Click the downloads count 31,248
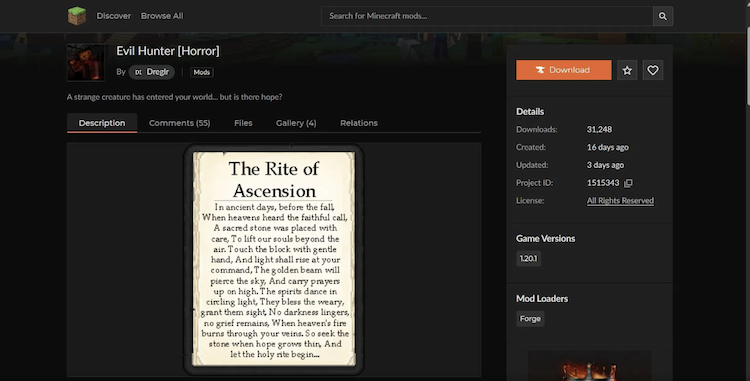Screen dimensions: 750x381 coord(599,130)
